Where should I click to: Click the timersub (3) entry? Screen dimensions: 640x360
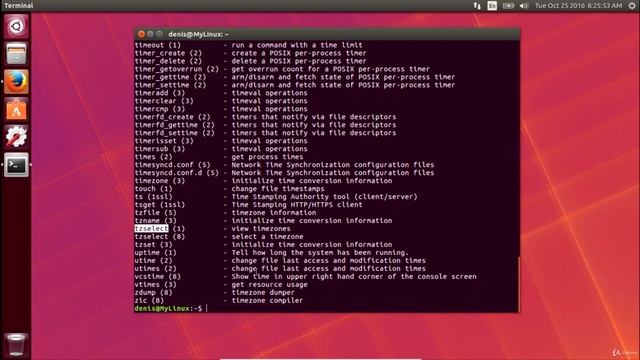coord(160,149)
